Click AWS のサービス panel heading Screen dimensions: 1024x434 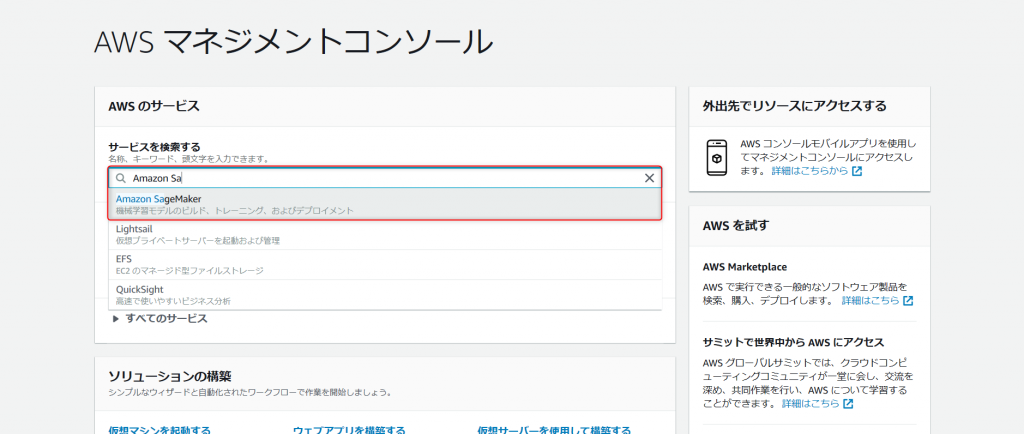click(154, 106)
